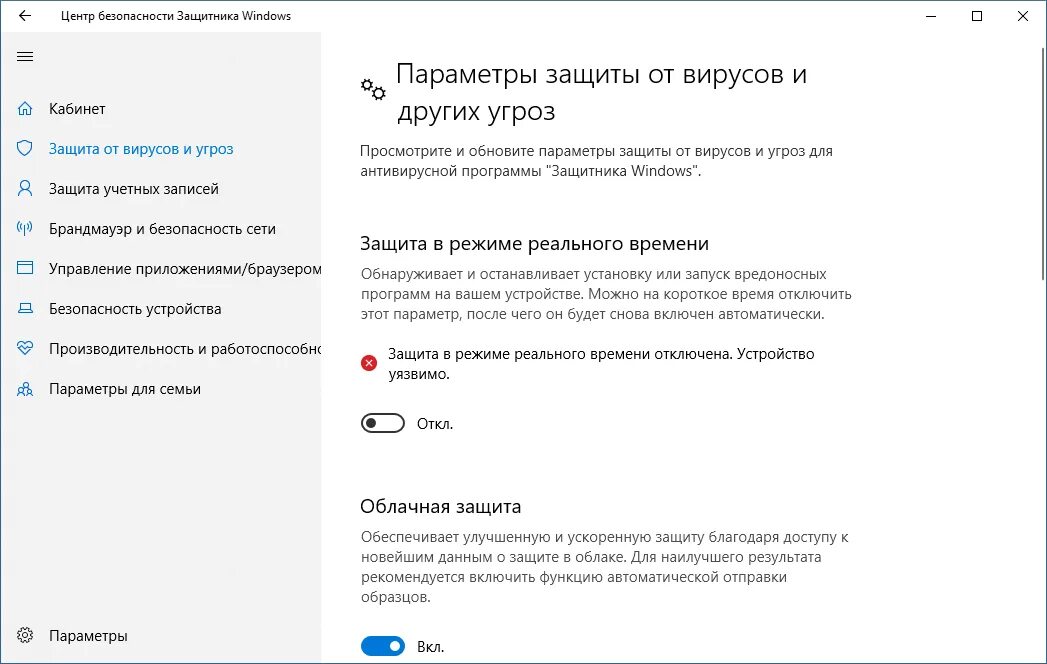Click the person icon for account protection
This screenshot has height=664, width=1047.
(x=25, y=188)
